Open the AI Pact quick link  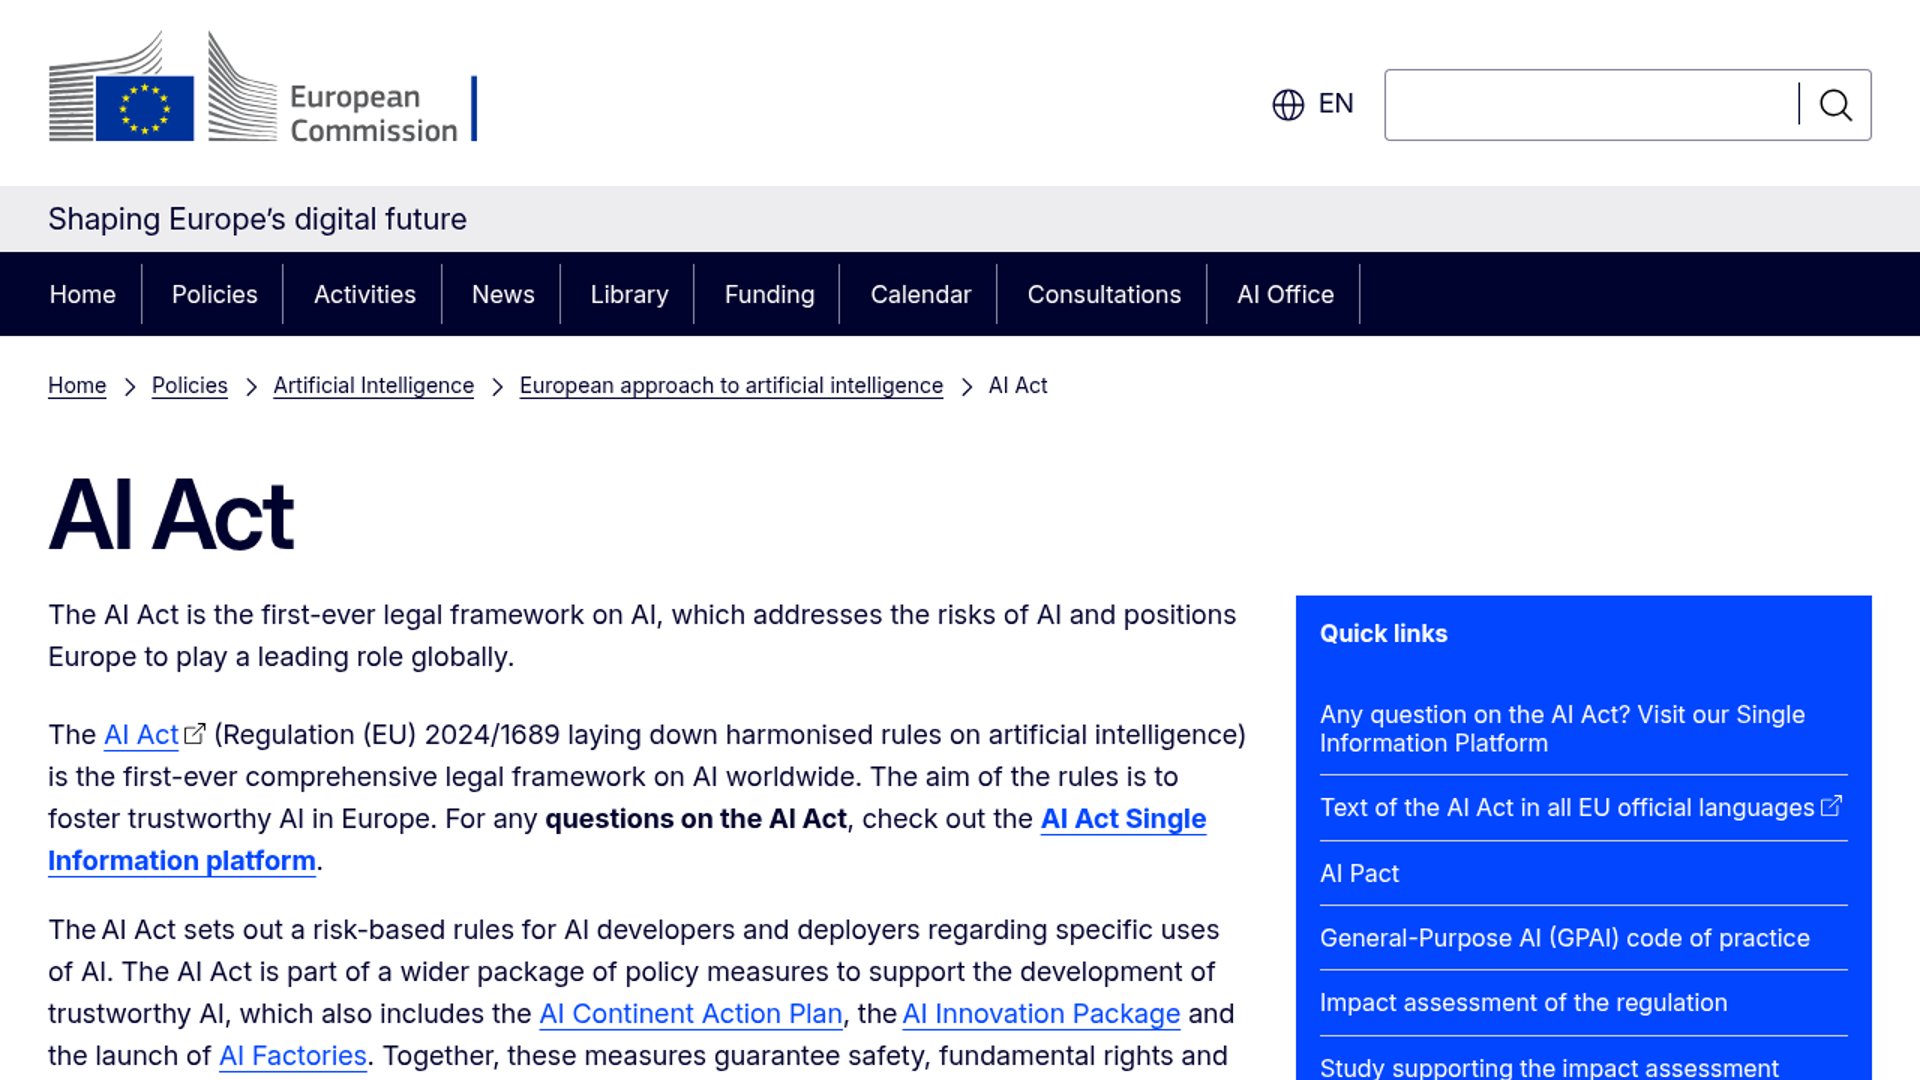point(1359,873)
